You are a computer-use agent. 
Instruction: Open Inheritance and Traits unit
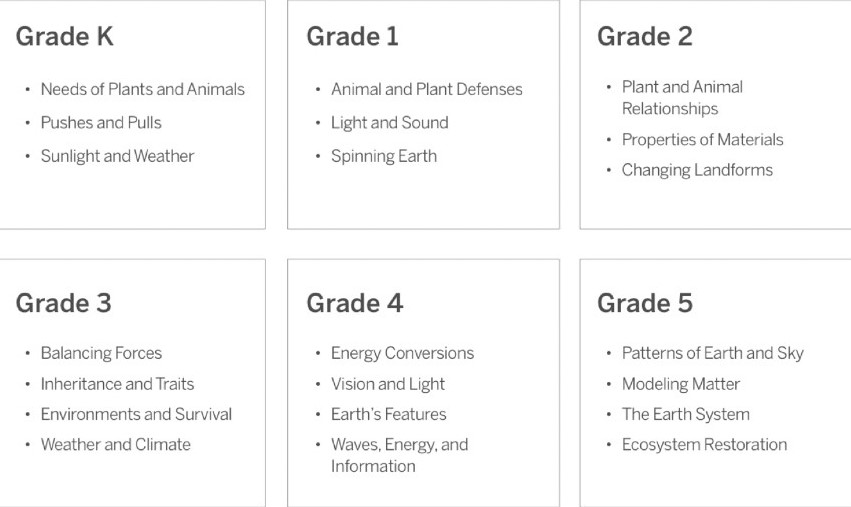click(x=117, y=384)
